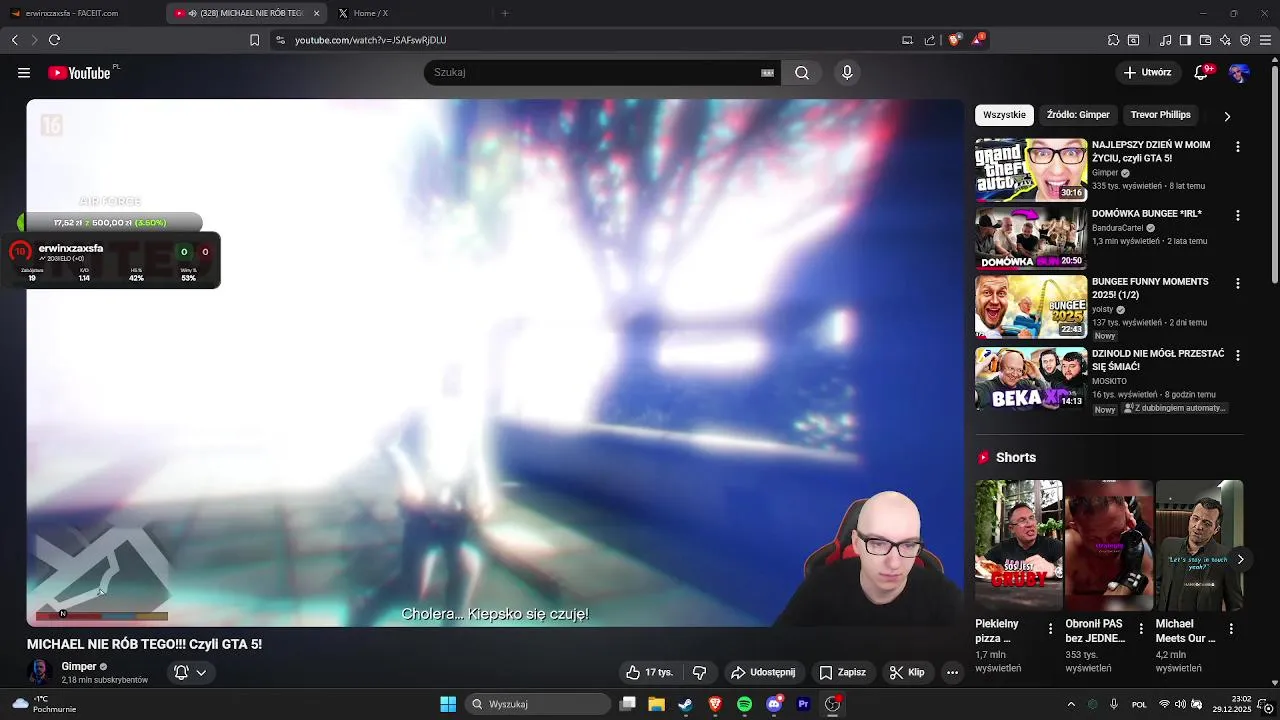Click the Utwórz create button
1280x720 pixels.
[x=1147, y=72]
